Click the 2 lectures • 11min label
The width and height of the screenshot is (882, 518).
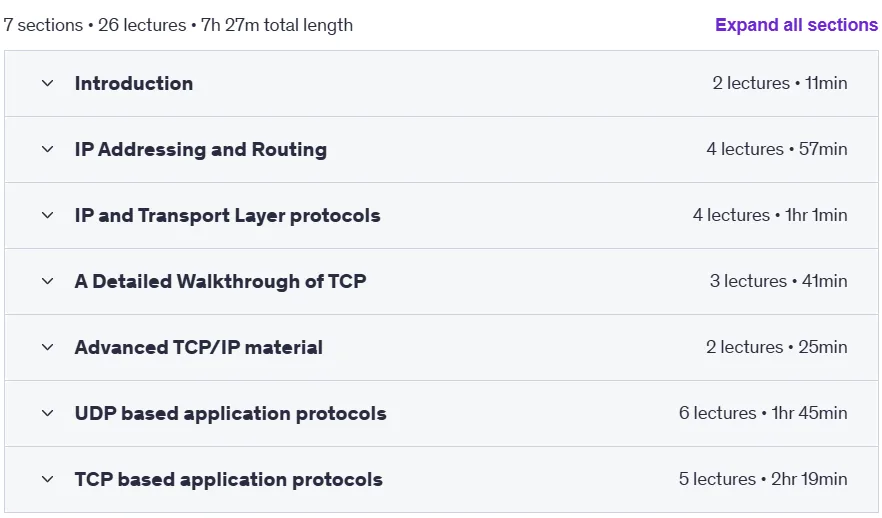coord(780,83)
